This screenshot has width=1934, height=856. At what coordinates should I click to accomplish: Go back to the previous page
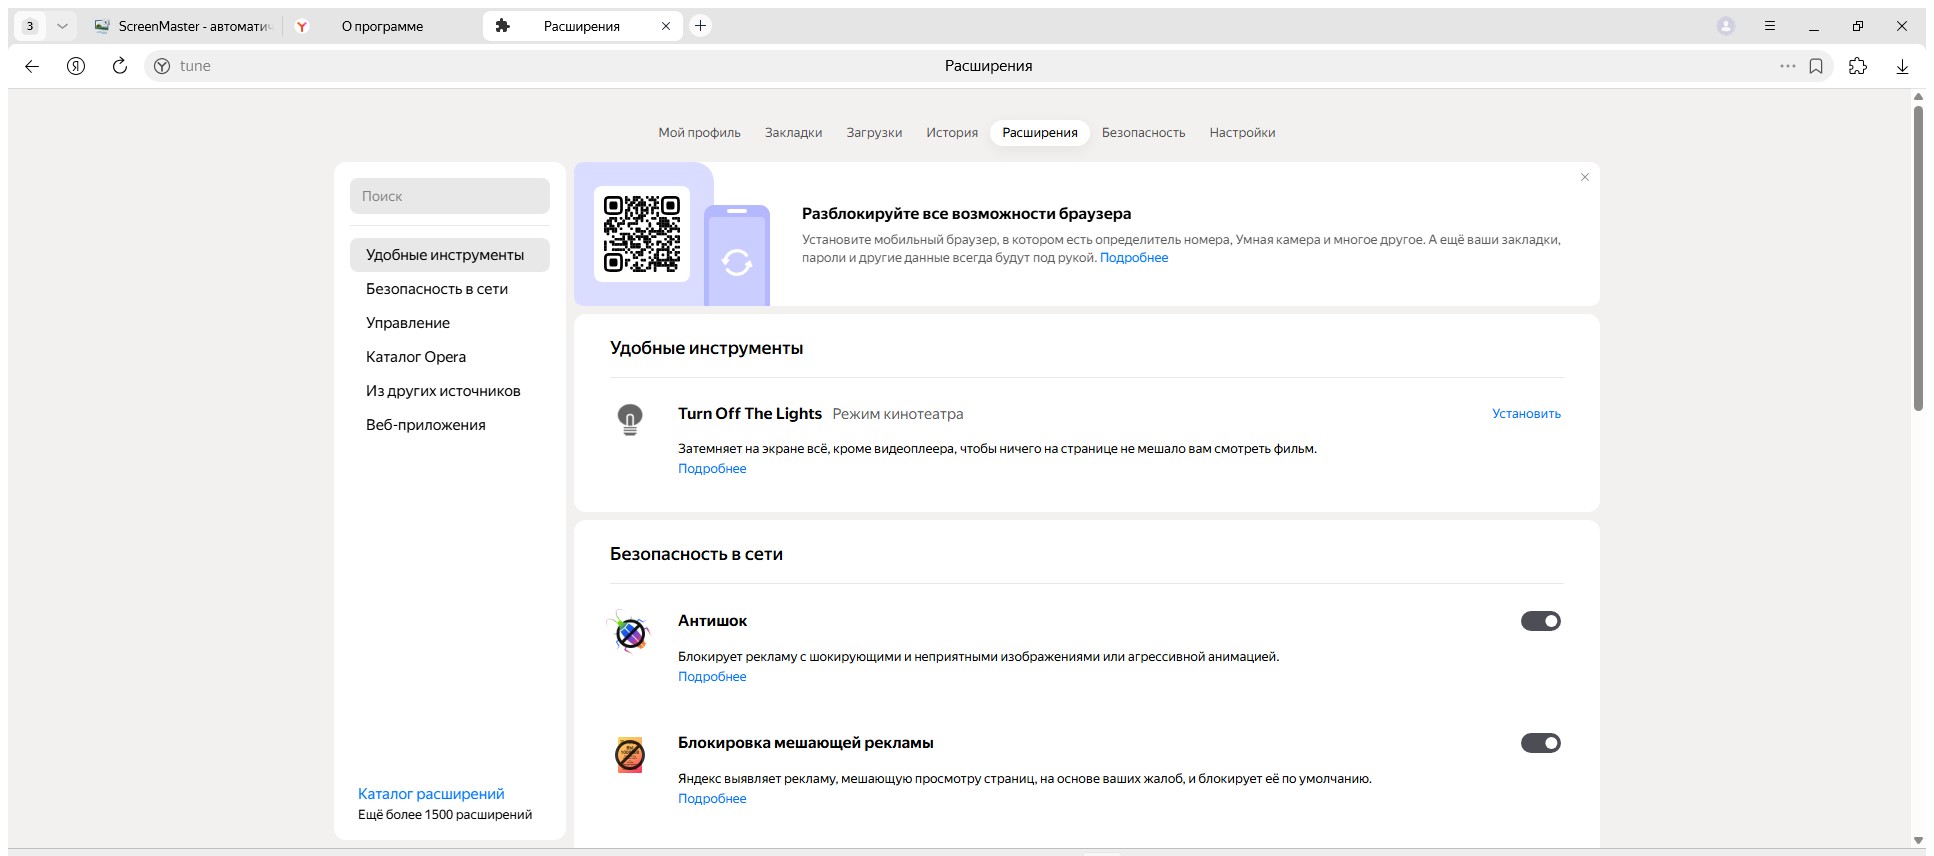coord(32,66)
